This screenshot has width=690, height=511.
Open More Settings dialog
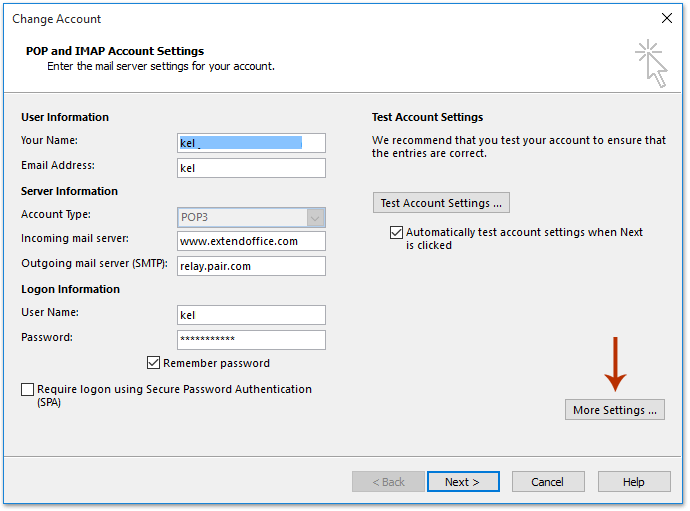[x=615, y=410]
